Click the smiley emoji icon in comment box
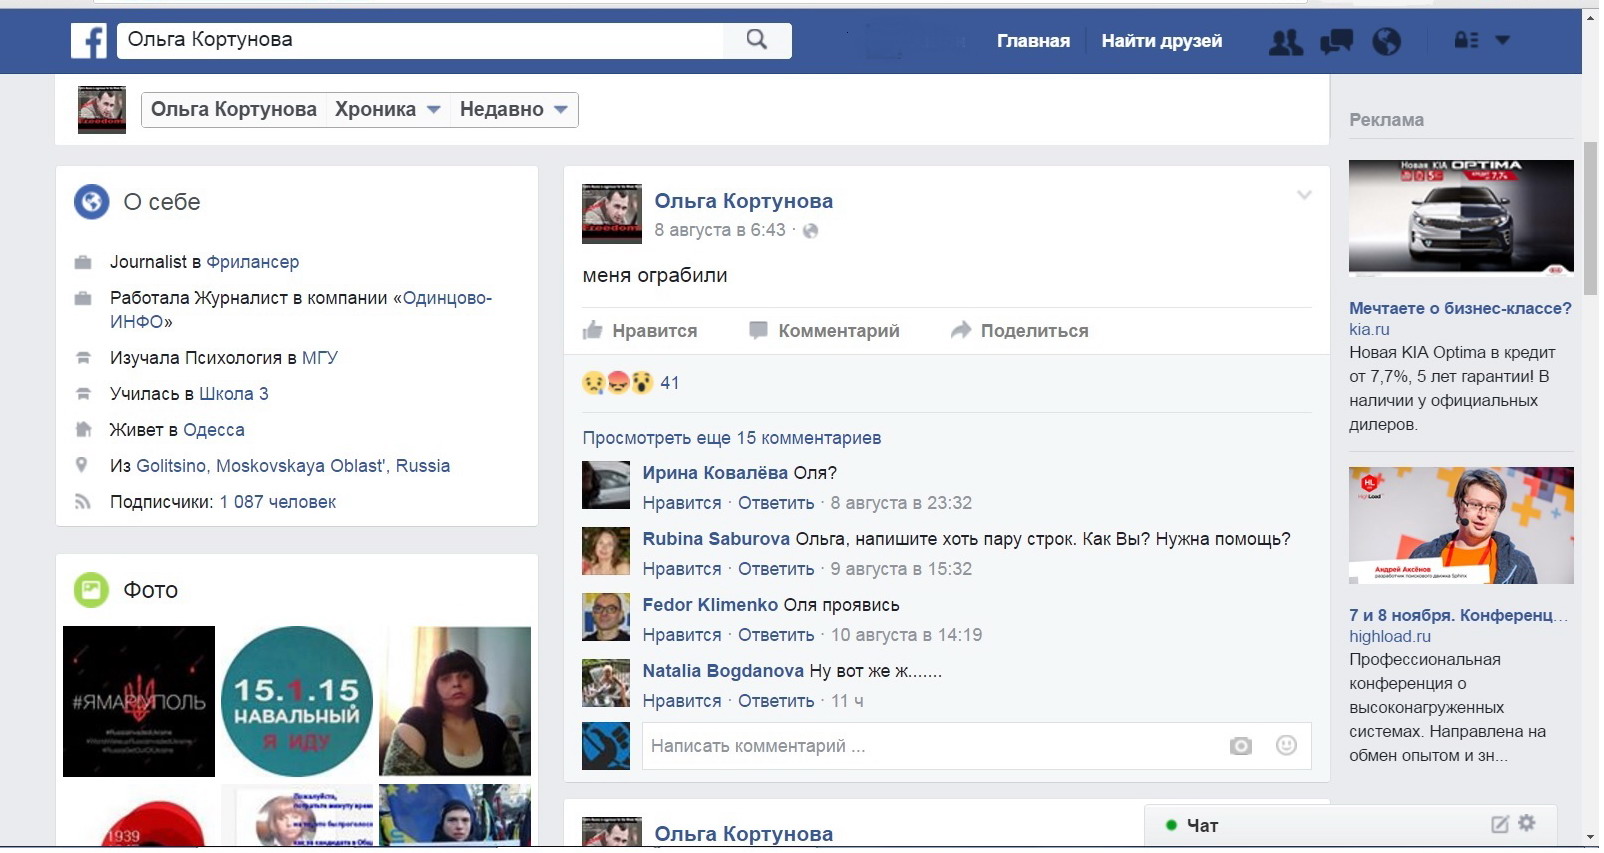Viewport: 1604px width, 853px height. (1286, 745)
